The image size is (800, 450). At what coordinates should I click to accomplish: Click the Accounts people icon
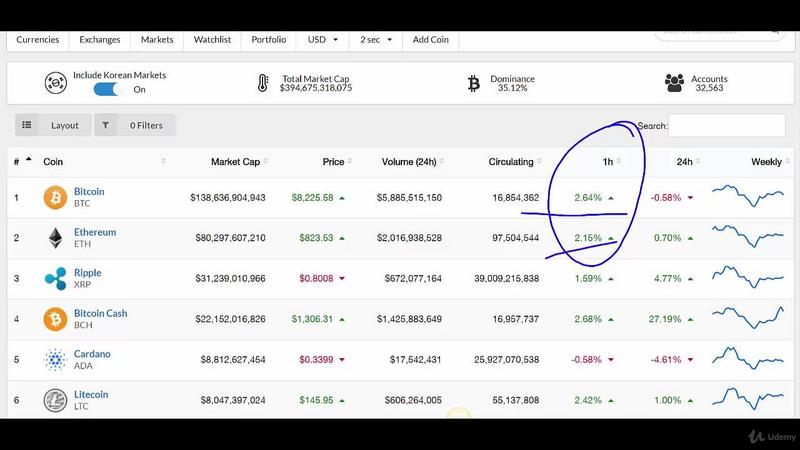674,83
